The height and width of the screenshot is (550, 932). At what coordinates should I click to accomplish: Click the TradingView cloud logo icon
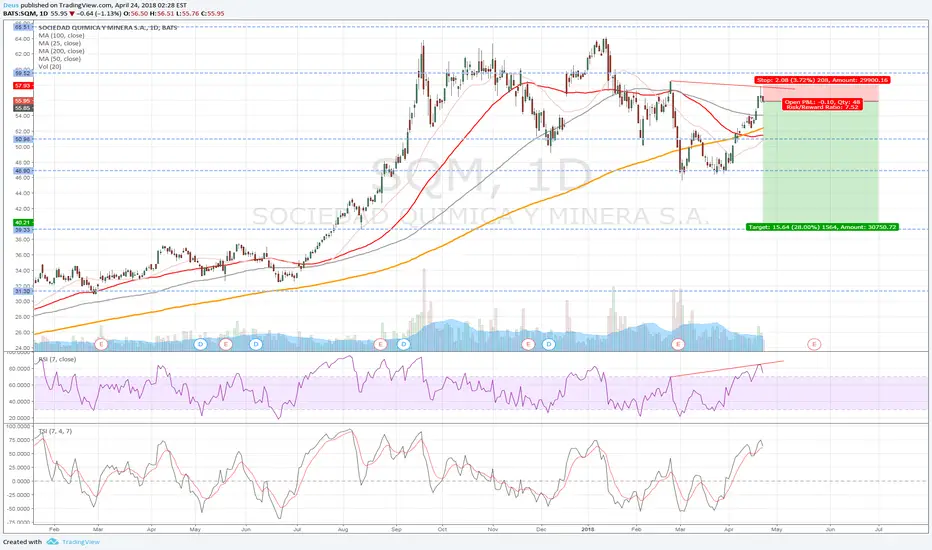click(52, 542)
